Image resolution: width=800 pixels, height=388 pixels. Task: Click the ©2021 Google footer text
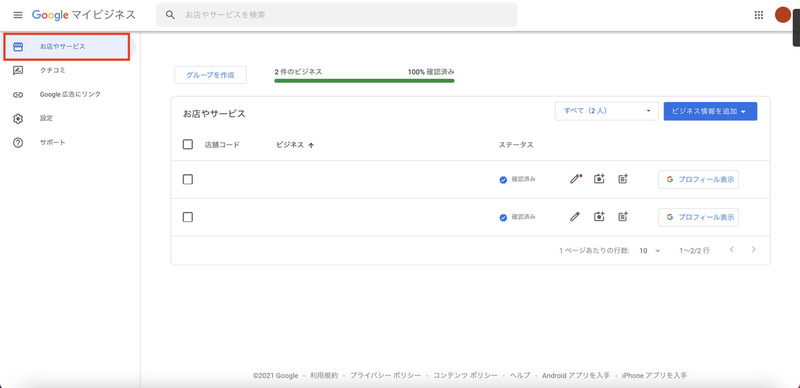pyautogui.click(x=276, y=375)
